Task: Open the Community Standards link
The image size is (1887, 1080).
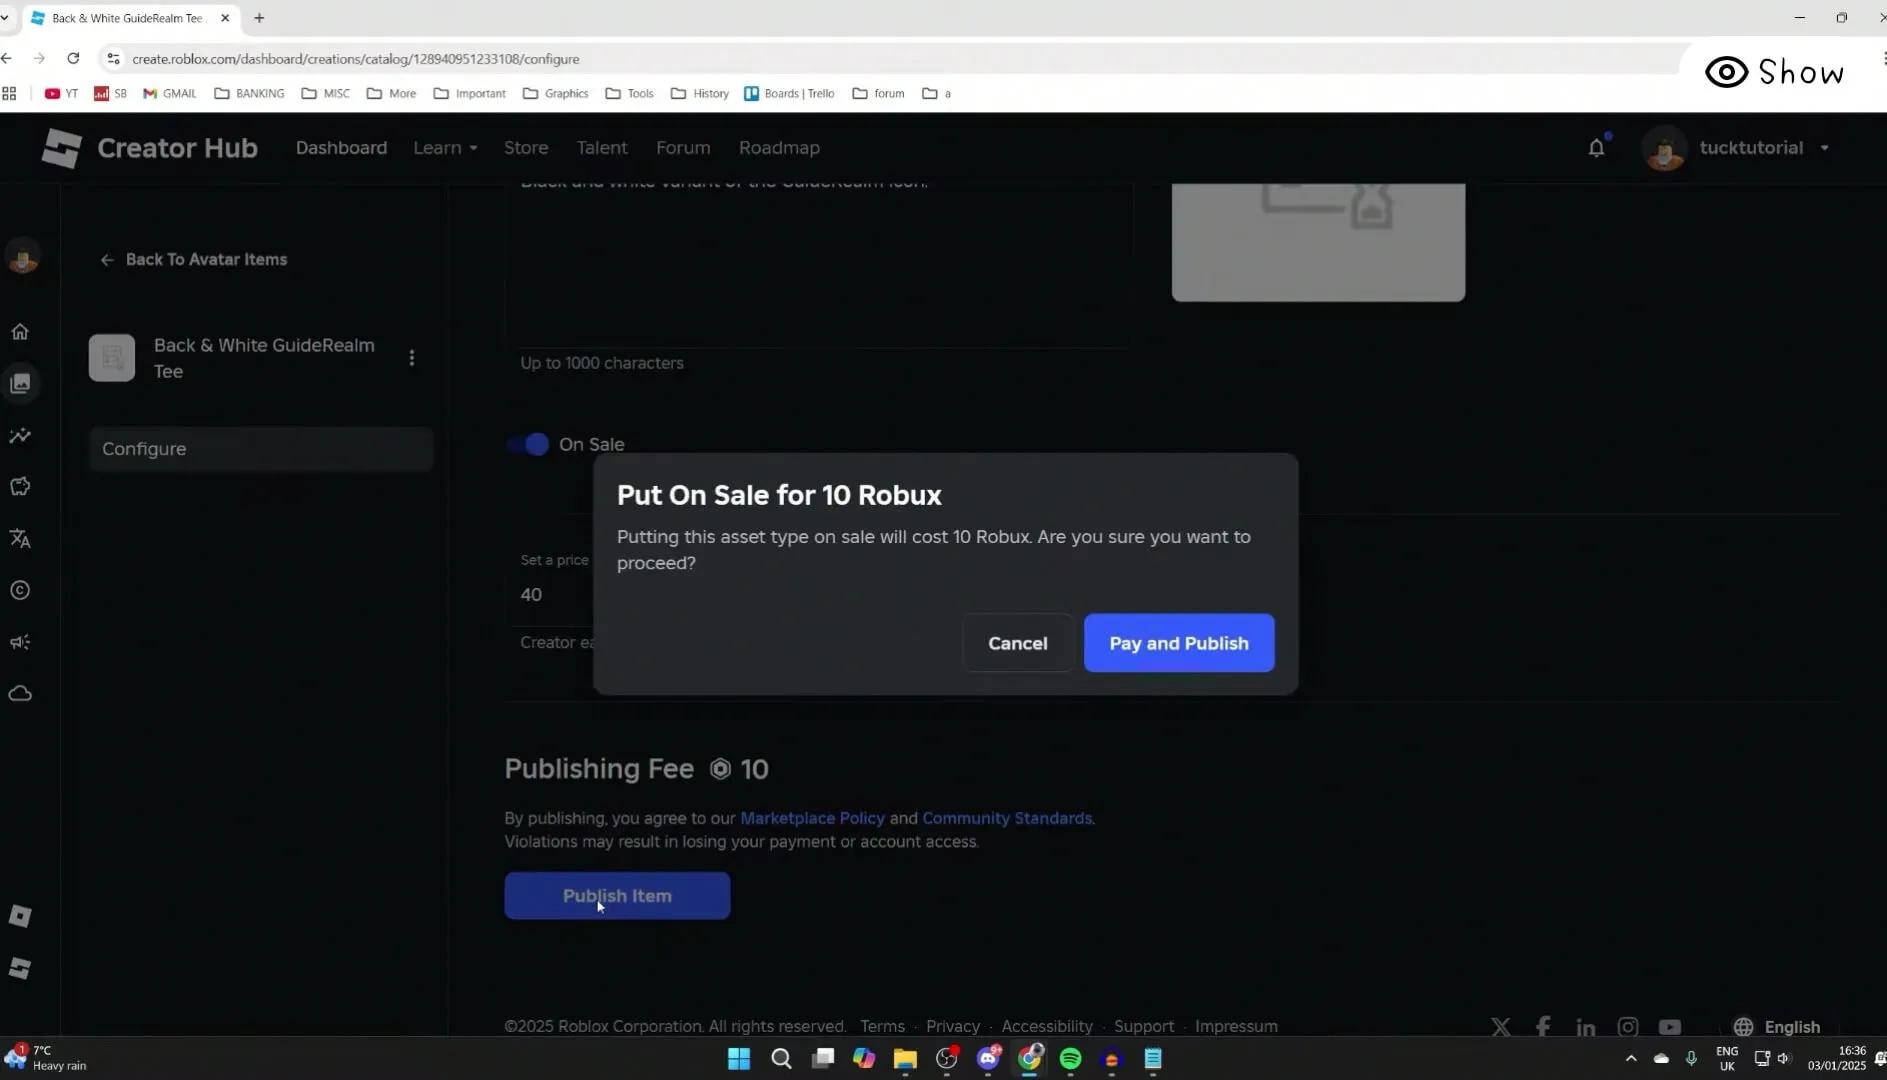Action: 1007,818
